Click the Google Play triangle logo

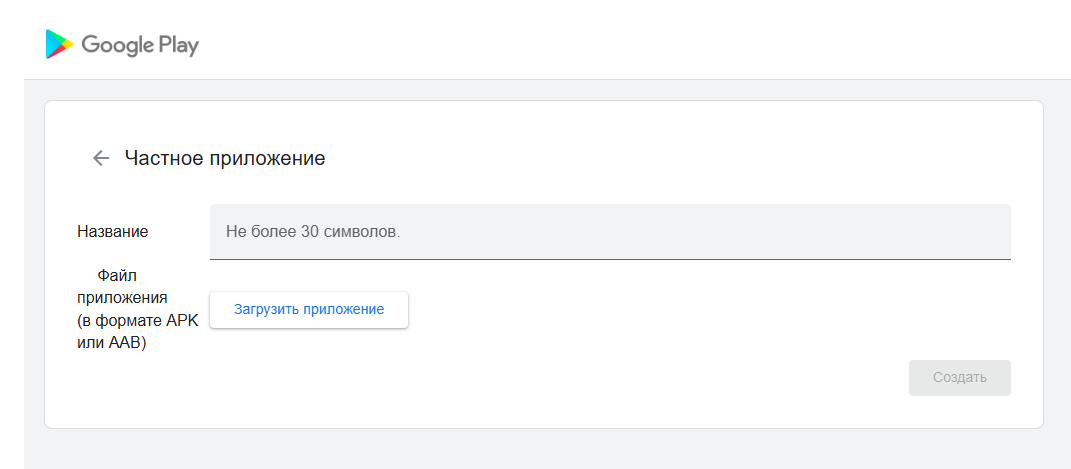click(59, 44)
